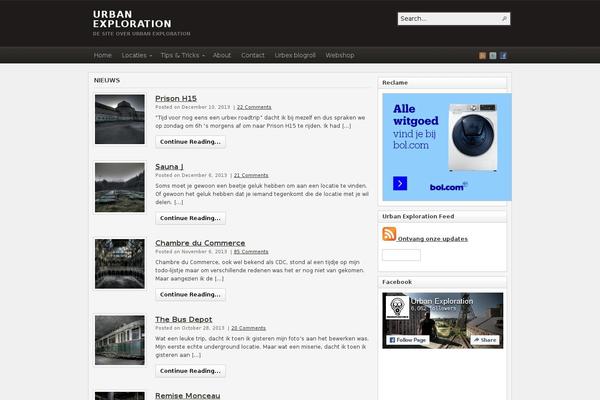Open the Twitter icon in the navigation bar
This screenshot has width=600, height=400.
pyautogui.click(x=493, y=56)
